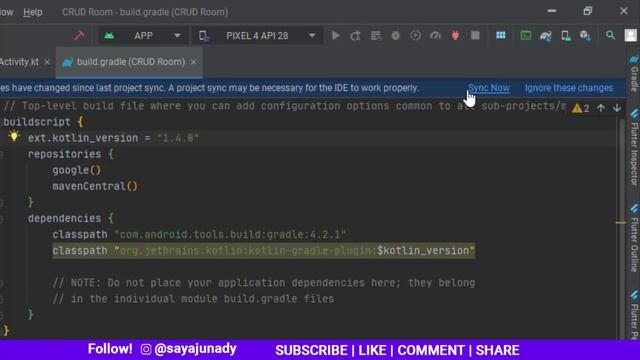Click the top-level build file comment line

(x=285, y=106)
